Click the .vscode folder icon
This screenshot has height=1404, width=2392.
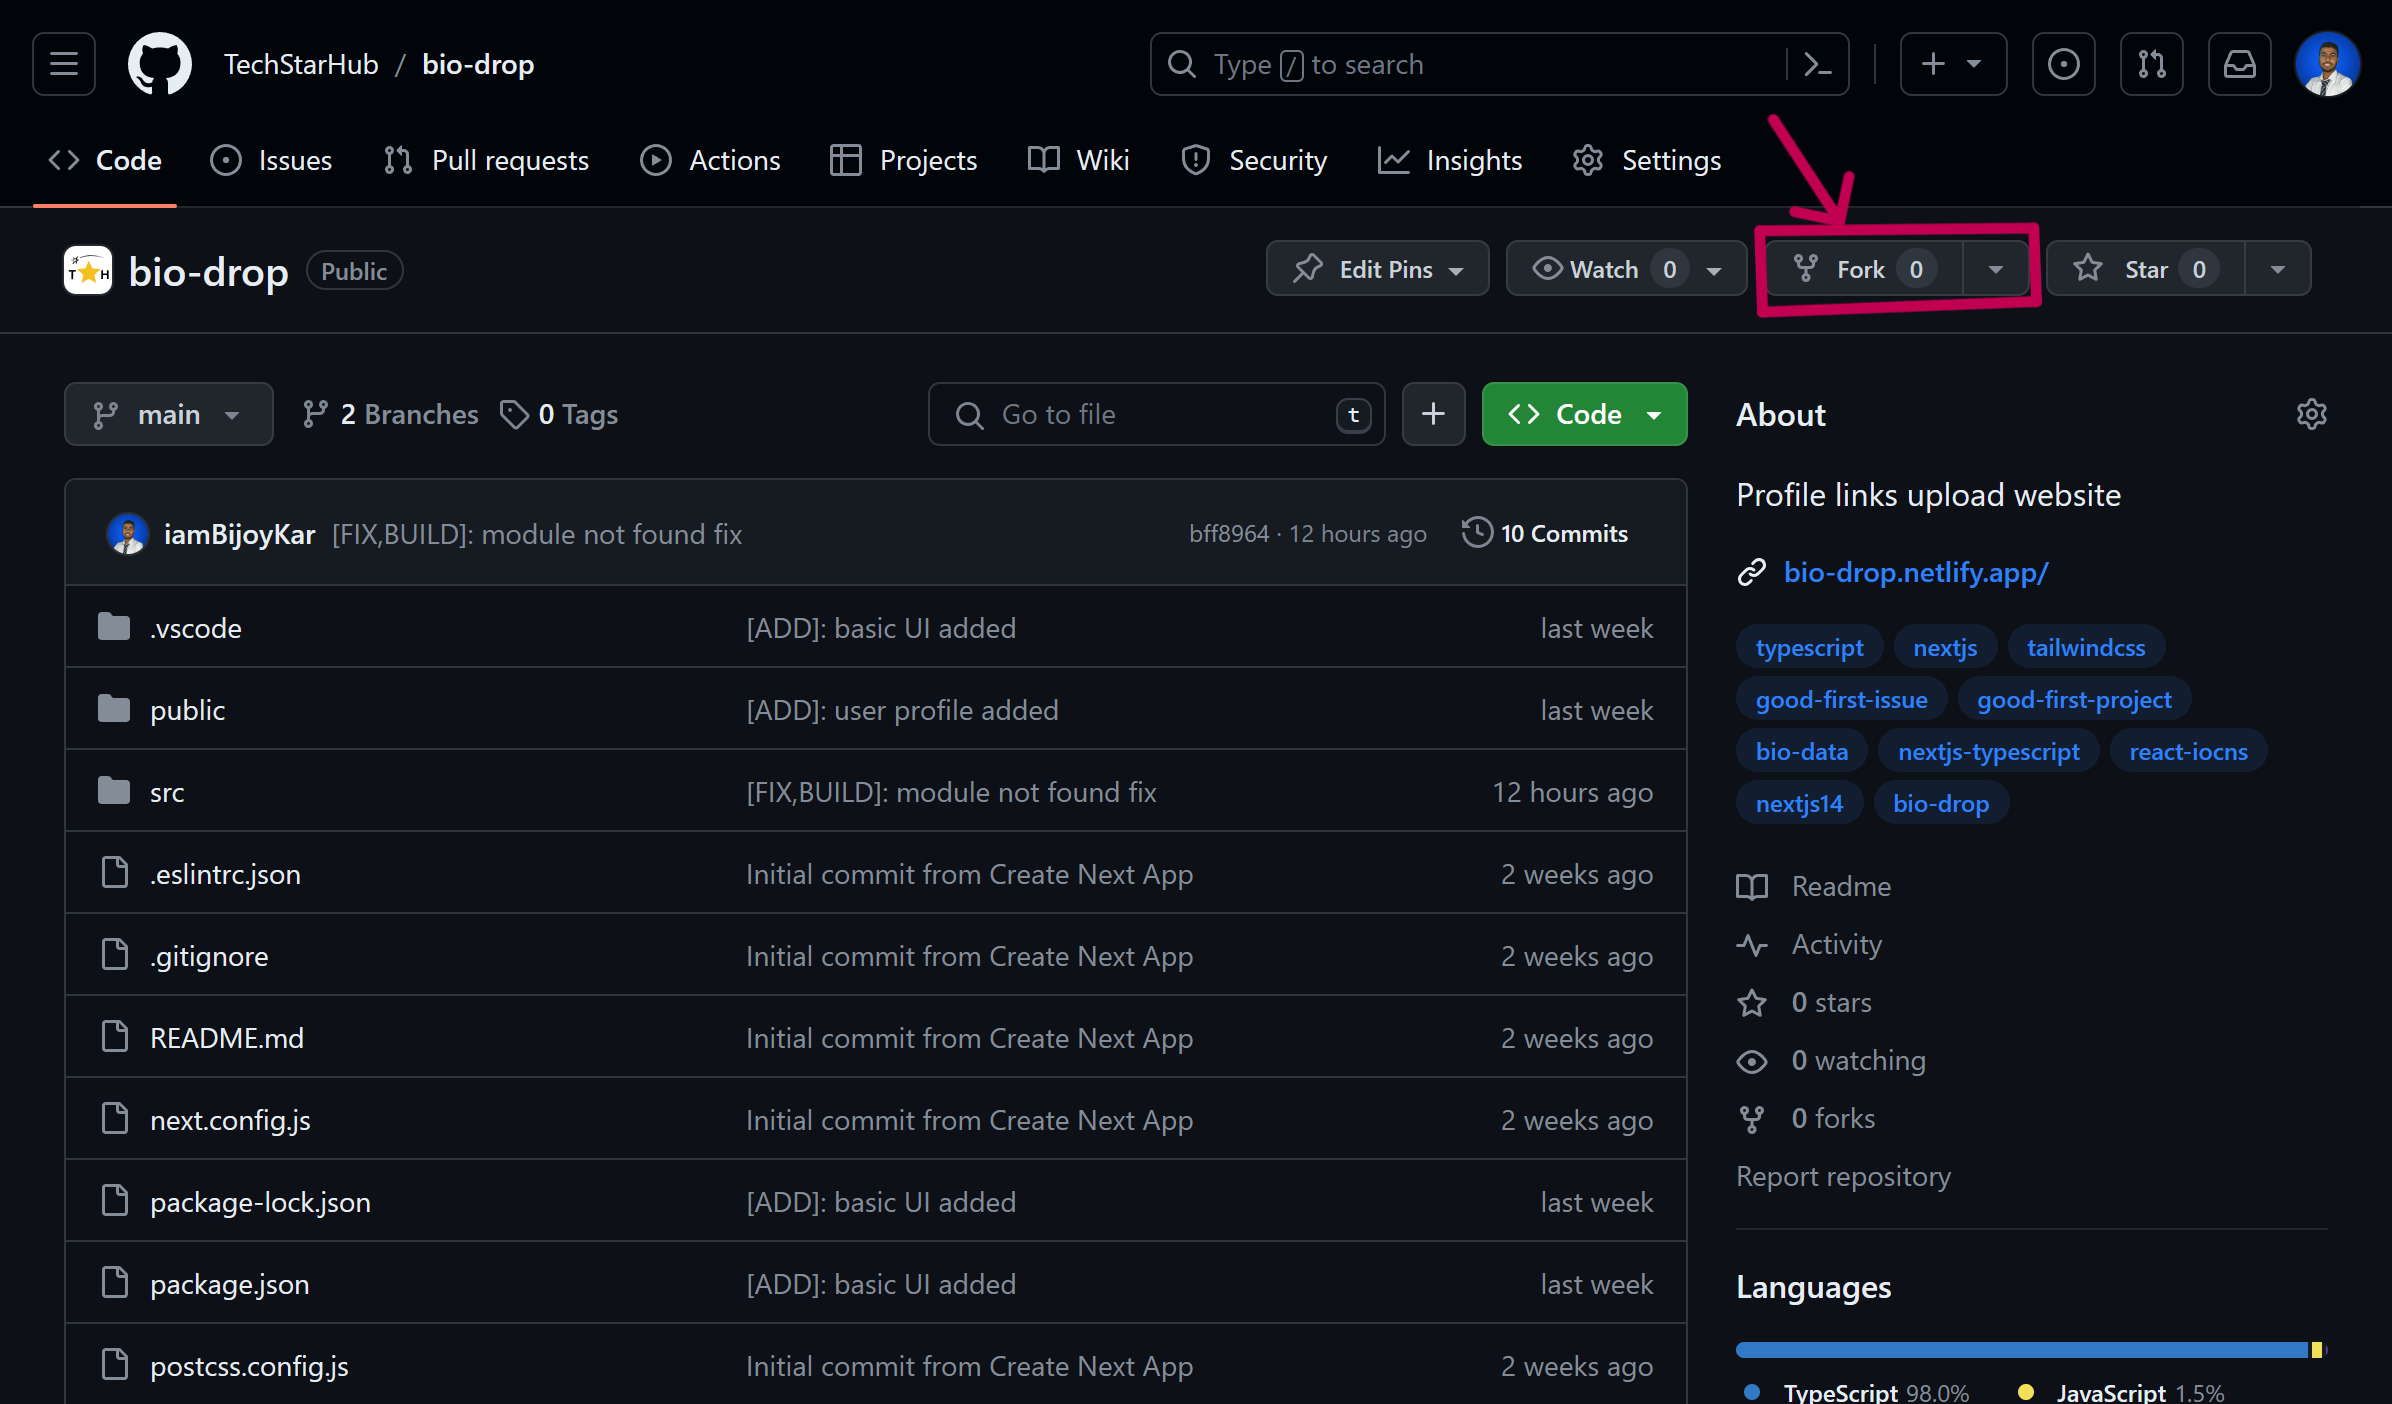coord(114,628)
